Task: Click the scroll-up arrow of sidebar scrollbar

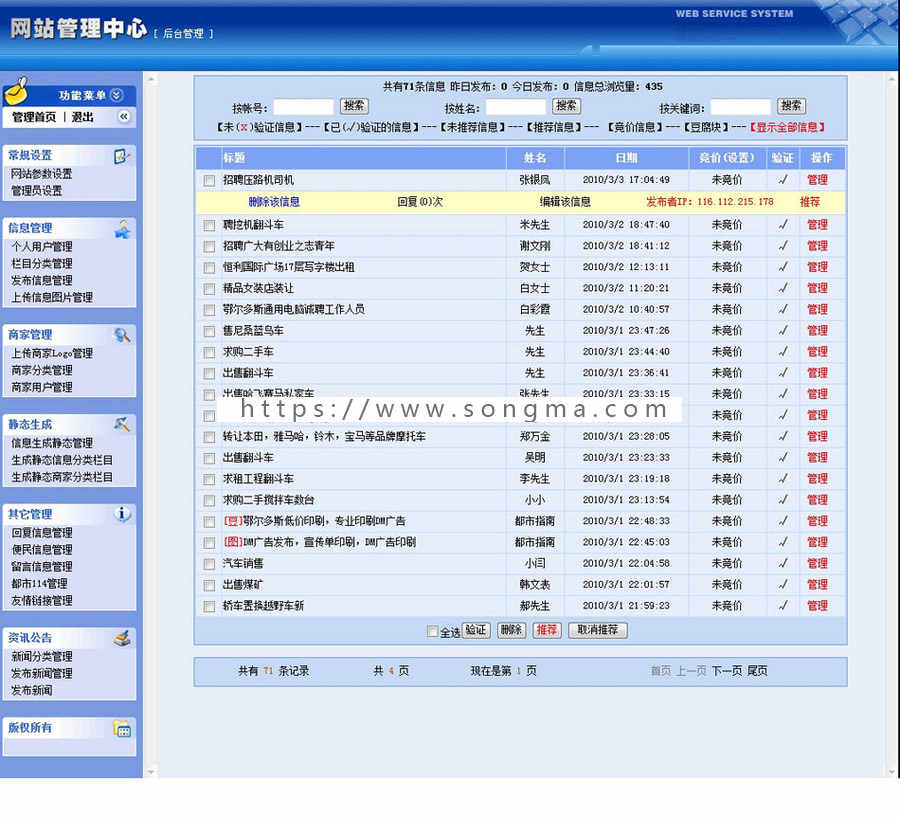Action: pos(150,79)
